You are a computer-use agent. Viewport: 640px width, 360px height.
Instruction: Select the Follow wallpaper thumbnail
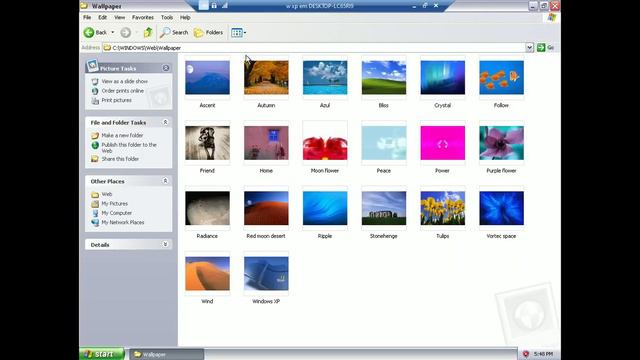pyautogui.click(x=501, y=78)
